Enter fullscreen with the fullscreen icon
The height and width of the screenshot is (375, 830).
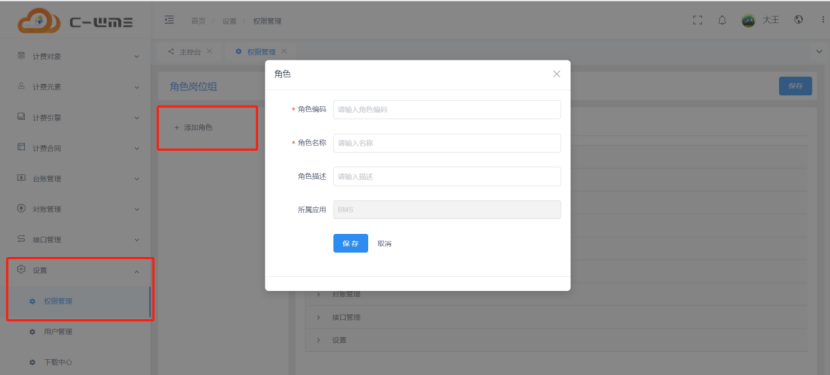(x=698, y=20)
